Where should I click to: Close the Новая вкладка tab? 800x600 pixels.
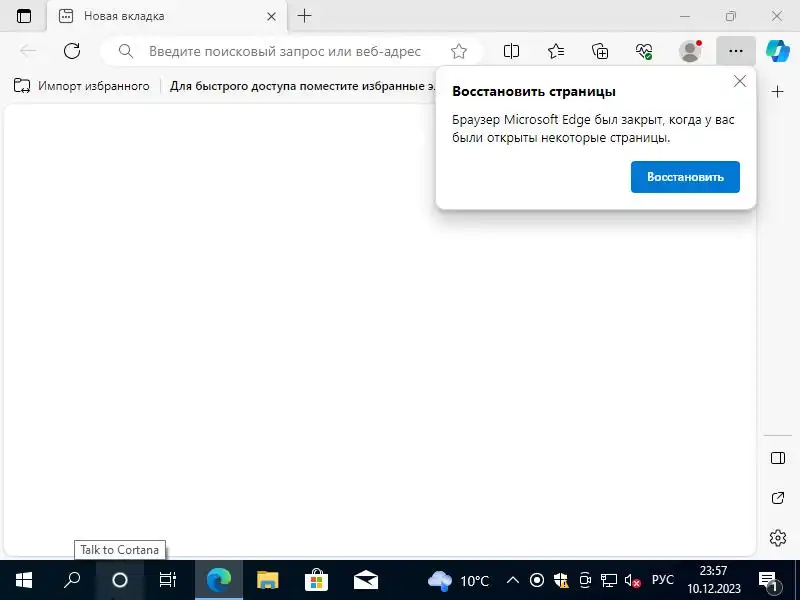point(271,16)
